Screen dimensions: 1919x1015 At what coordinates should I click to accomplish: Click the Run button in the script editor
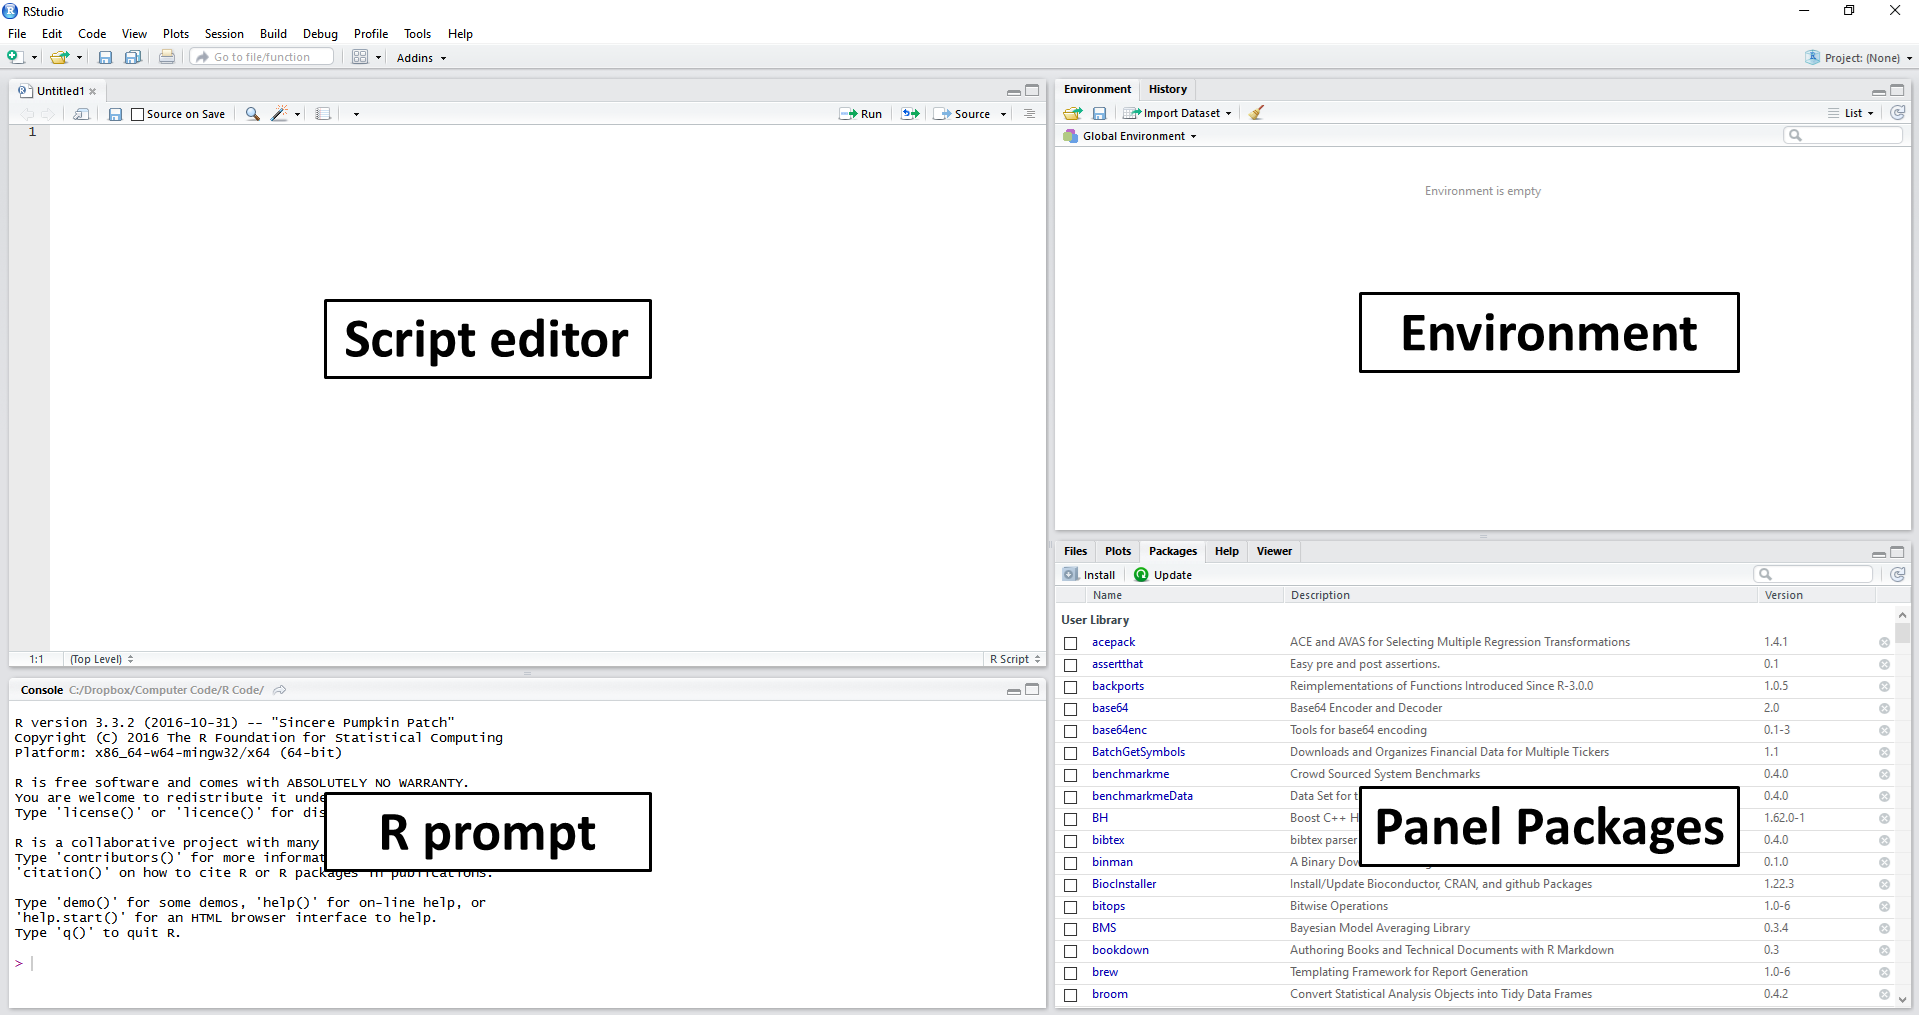(x=860, y=113)
